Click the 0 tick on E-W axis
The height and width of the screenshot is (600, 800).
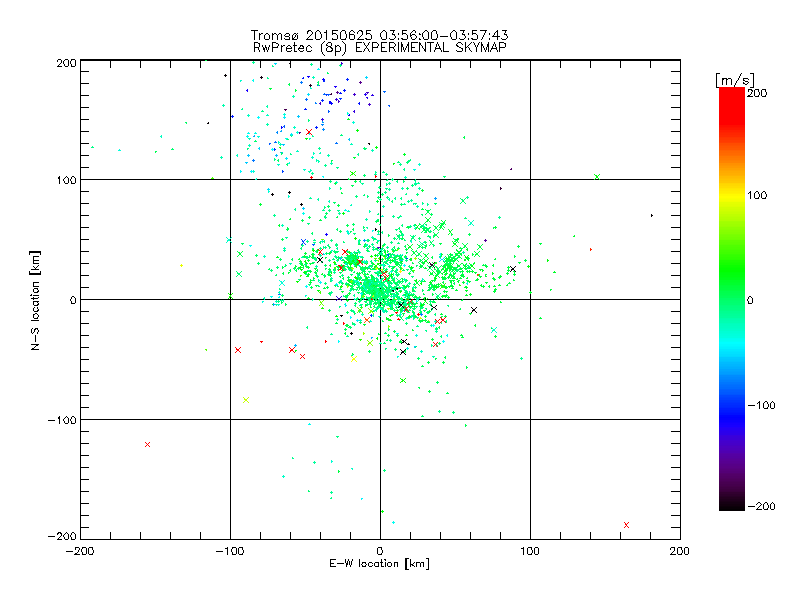click(380, 551)
